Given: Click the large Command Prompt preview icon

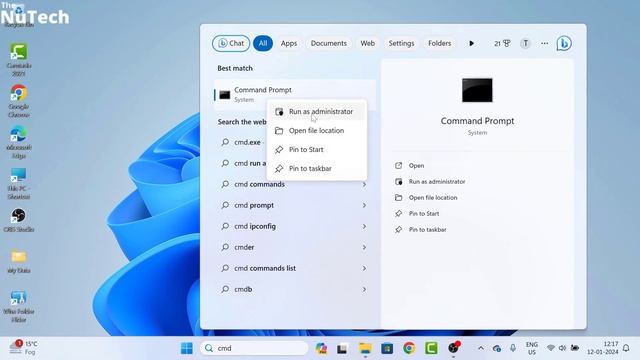Looking at the screenshot, I should pyautogui.click(x=477, y=90).
